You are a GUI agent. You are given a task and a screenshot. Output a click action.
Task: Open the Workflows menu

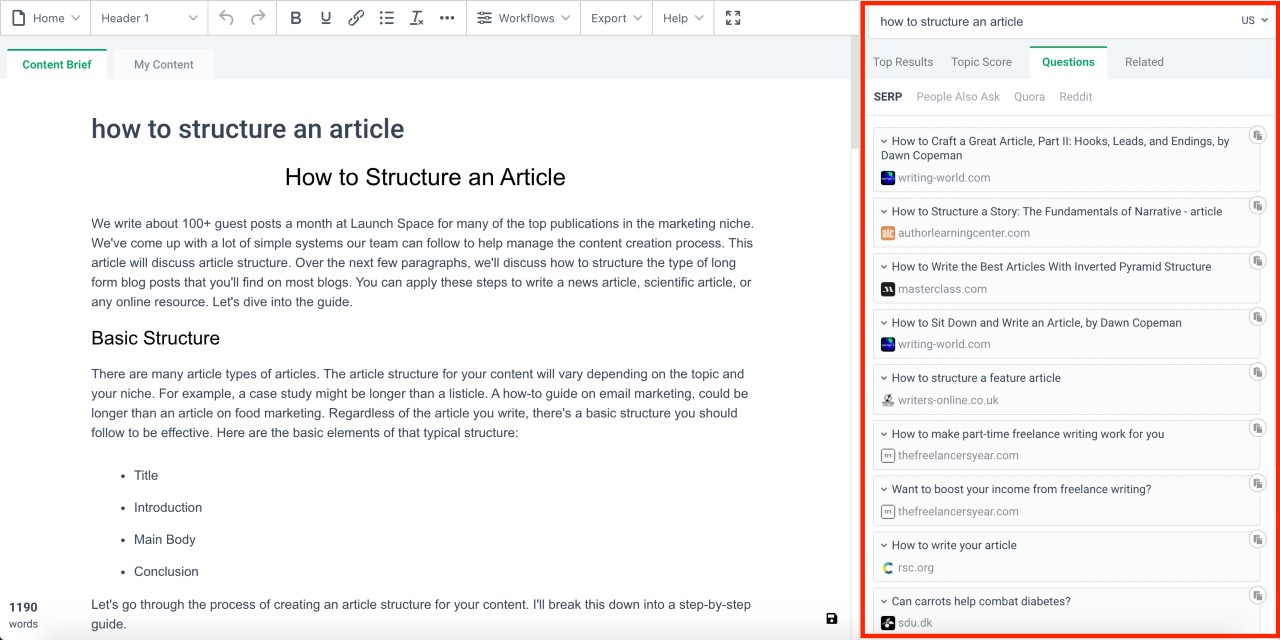pyautogui.click(x=523, y=17)
